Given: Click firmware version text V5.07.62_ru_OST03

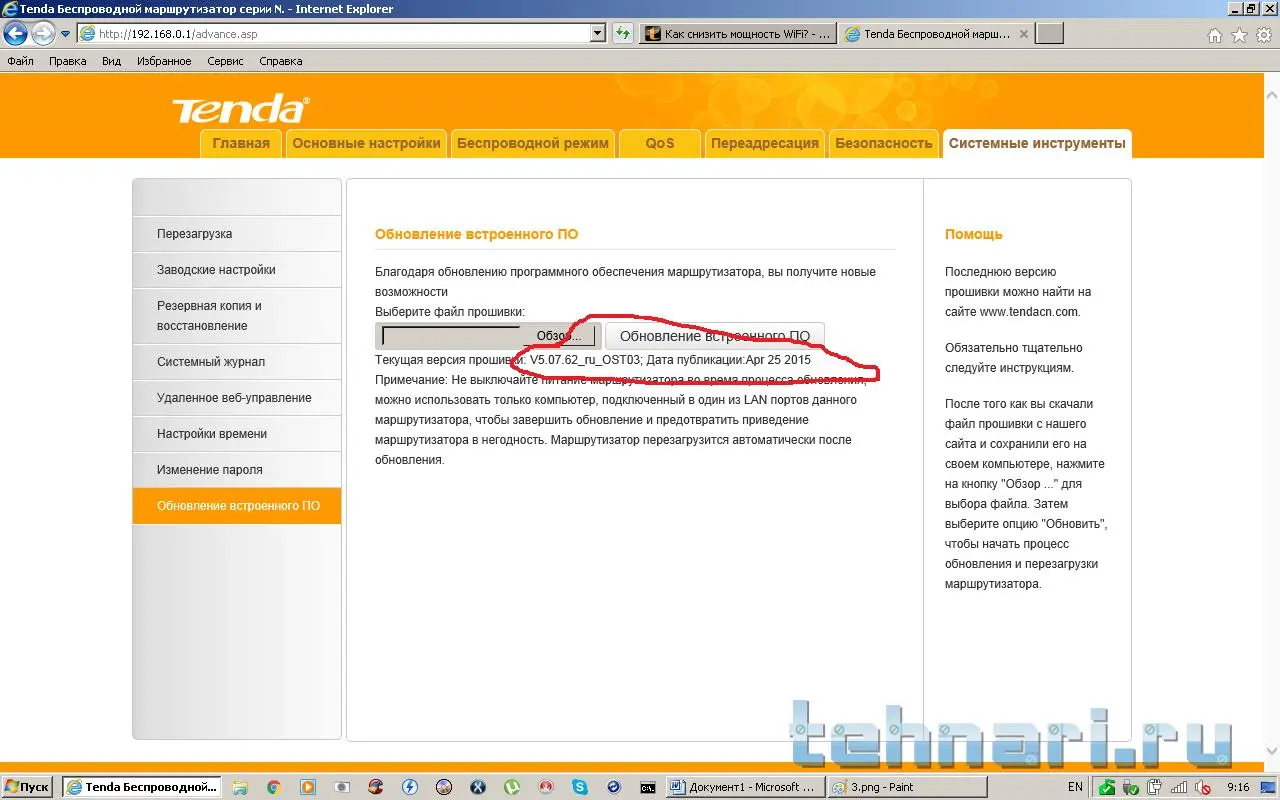Looking at the screenshot, I should (x=585, y=359).
